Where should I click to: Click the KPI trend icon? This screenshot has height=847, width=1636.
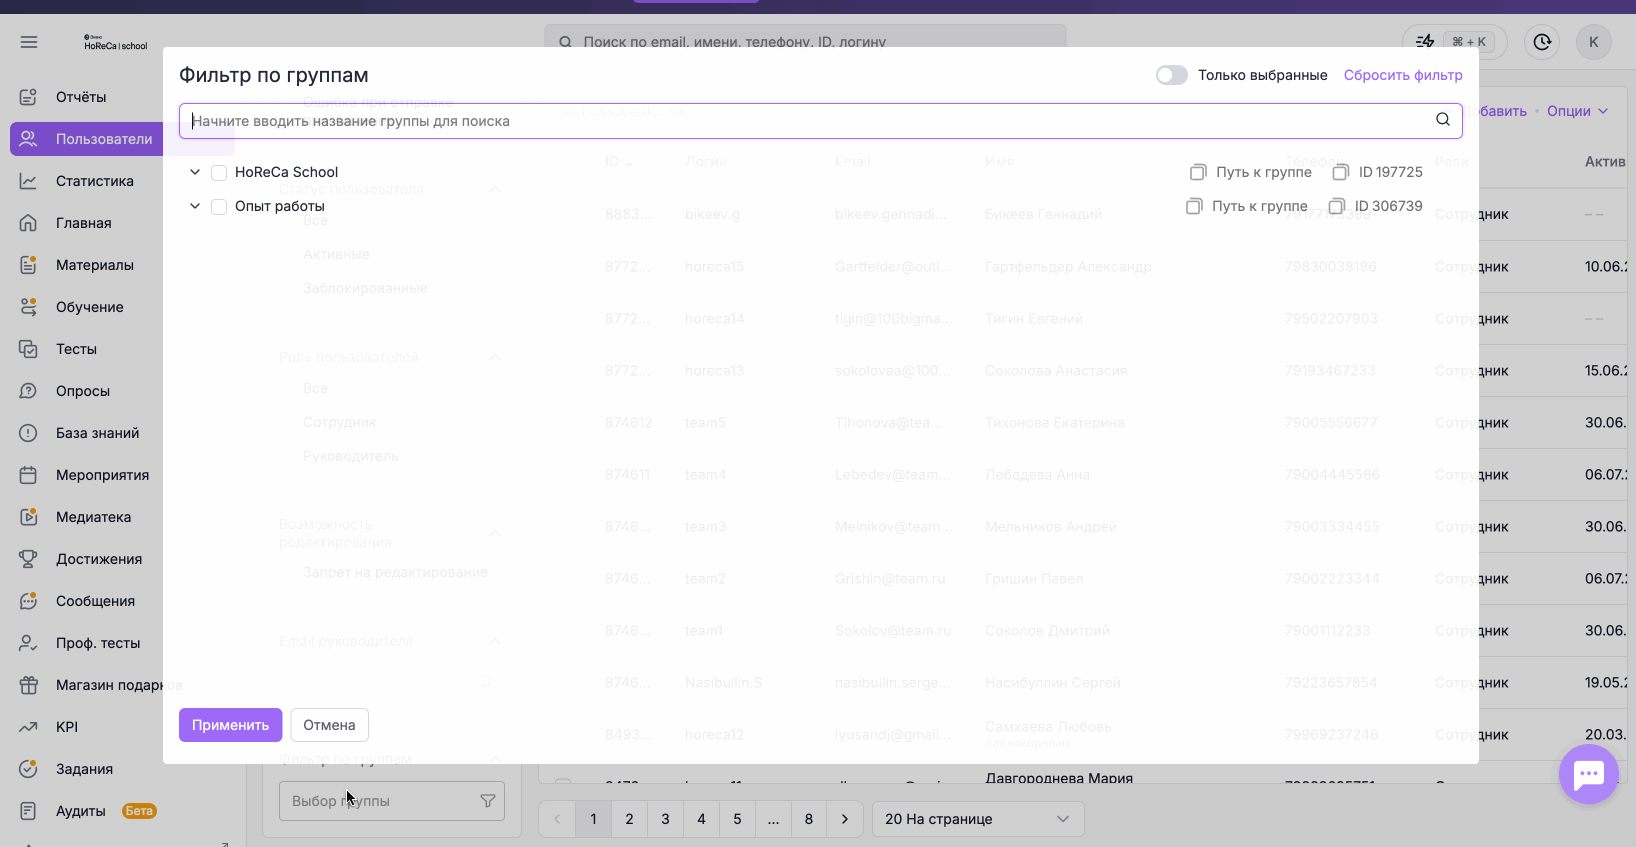28,727
